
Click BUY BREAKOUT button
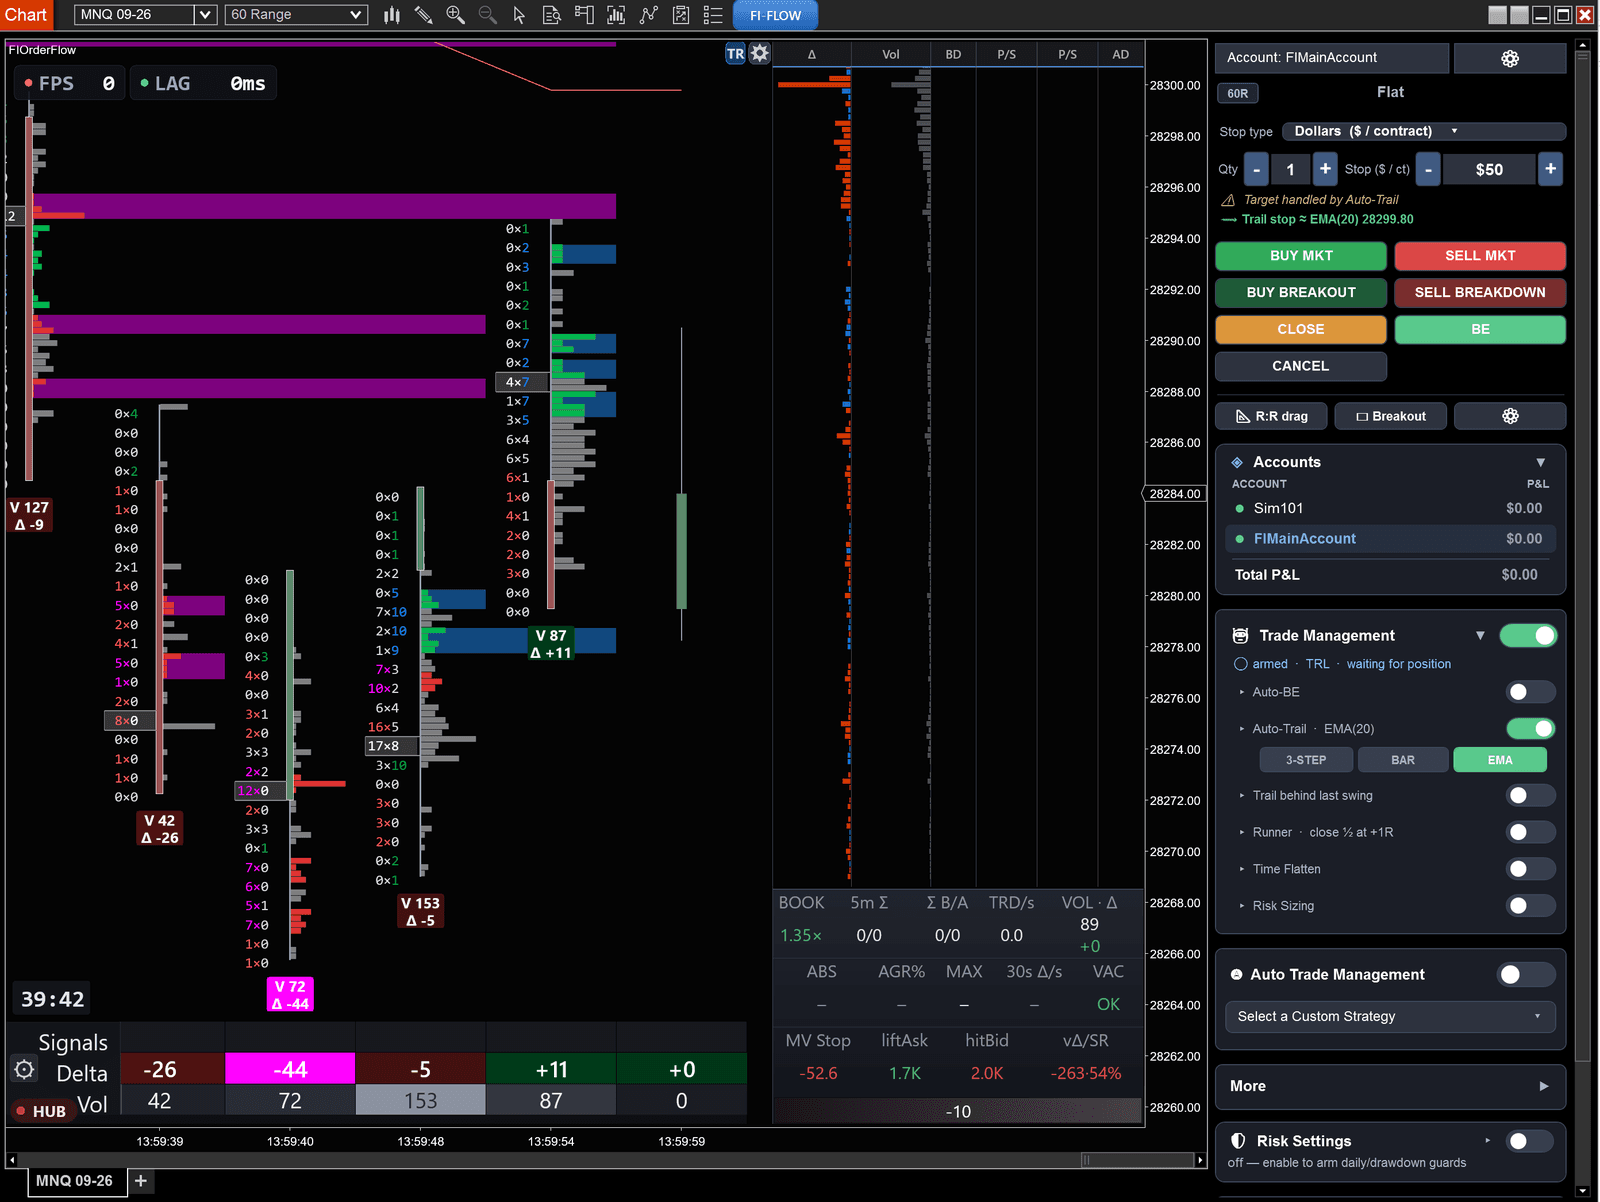point(1301,293)
